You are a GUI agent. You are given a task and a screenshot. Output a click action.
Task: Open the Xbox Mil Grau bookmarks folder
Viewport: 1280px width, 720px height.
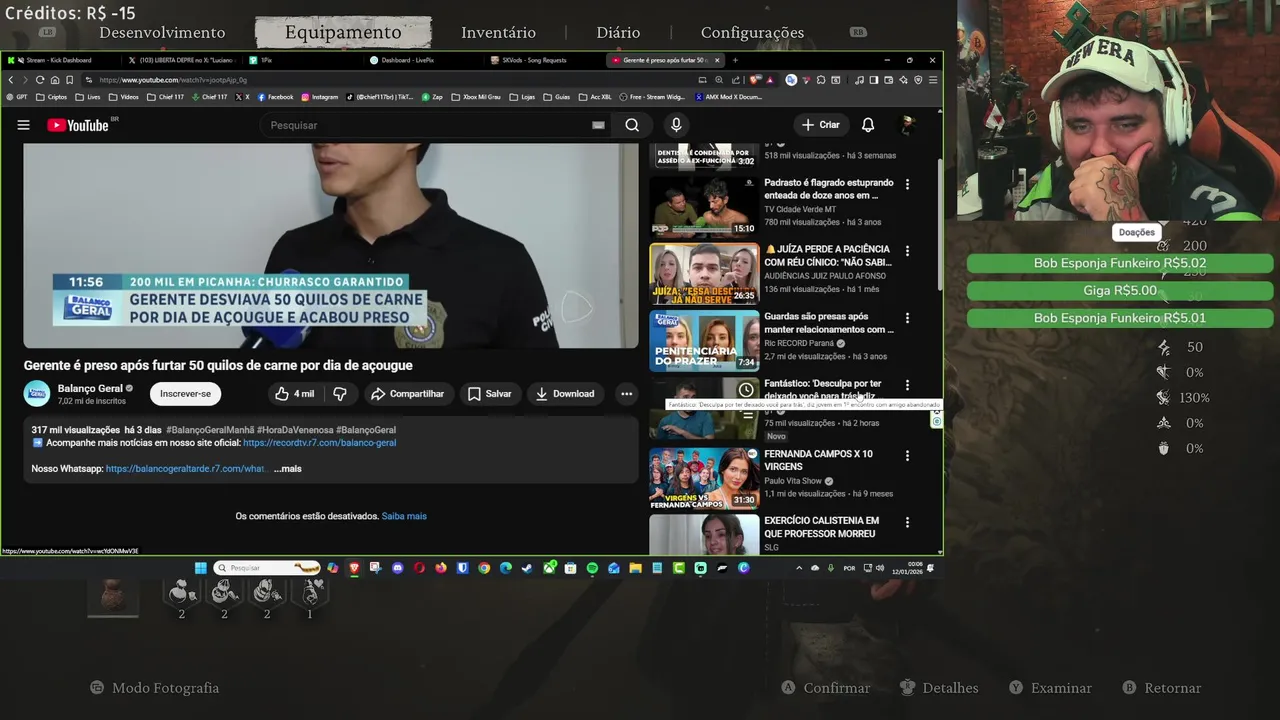[x=476, y=97]
